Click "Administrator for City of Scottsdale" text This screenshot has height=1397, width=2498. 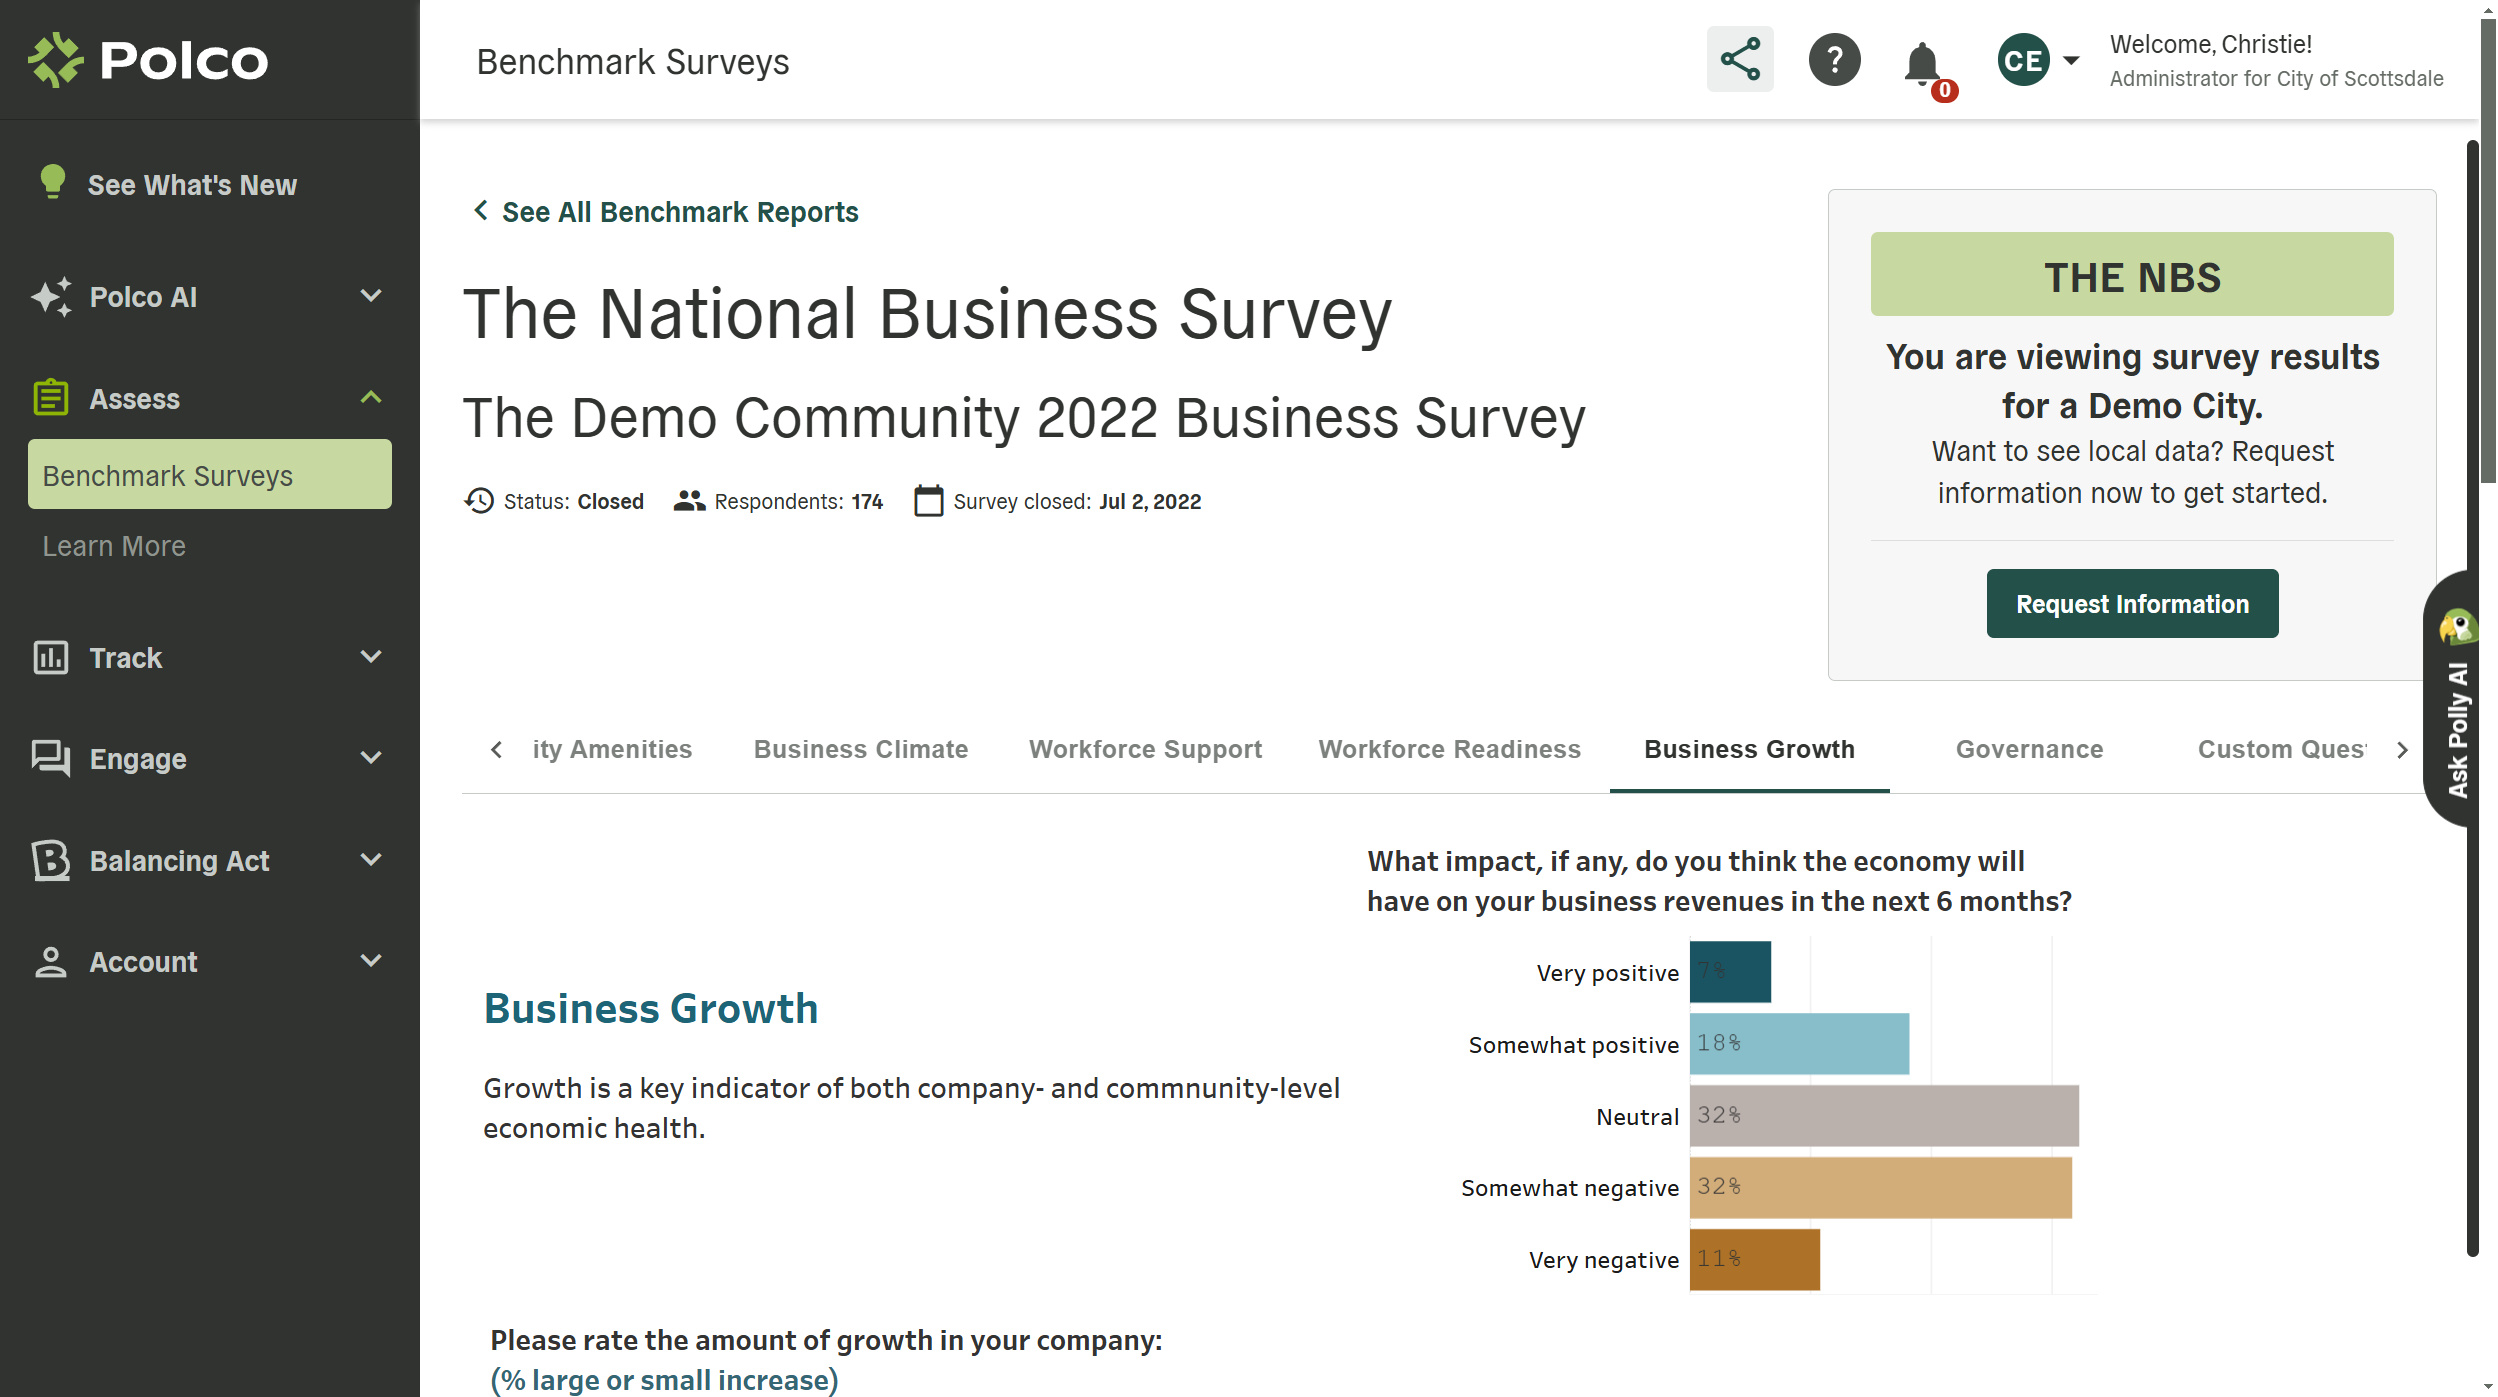[x=2276, y=79]
